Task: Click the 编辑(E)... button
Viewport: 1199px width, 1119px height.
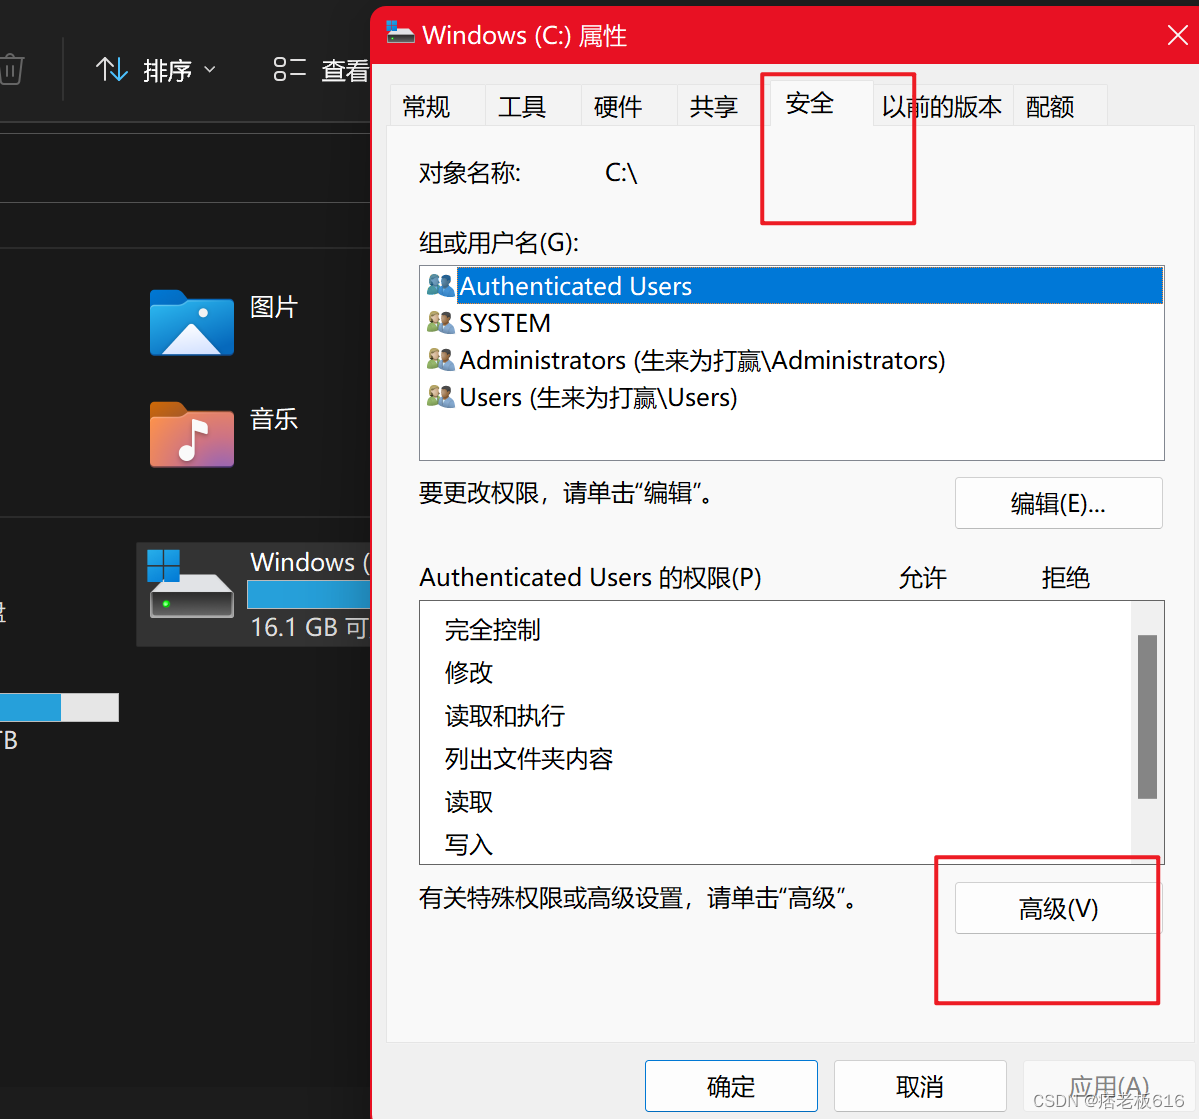Action: (1058, 503)
